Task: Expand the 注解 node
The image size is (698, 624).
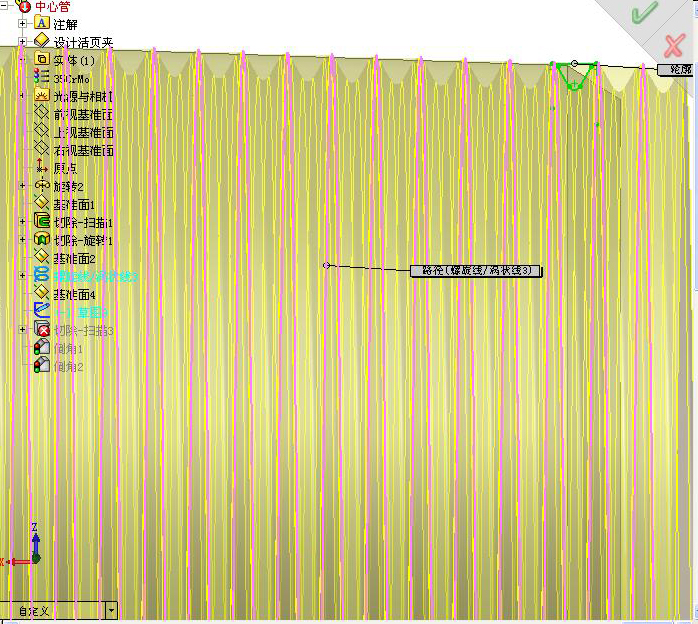Action: tap(22, 23)
